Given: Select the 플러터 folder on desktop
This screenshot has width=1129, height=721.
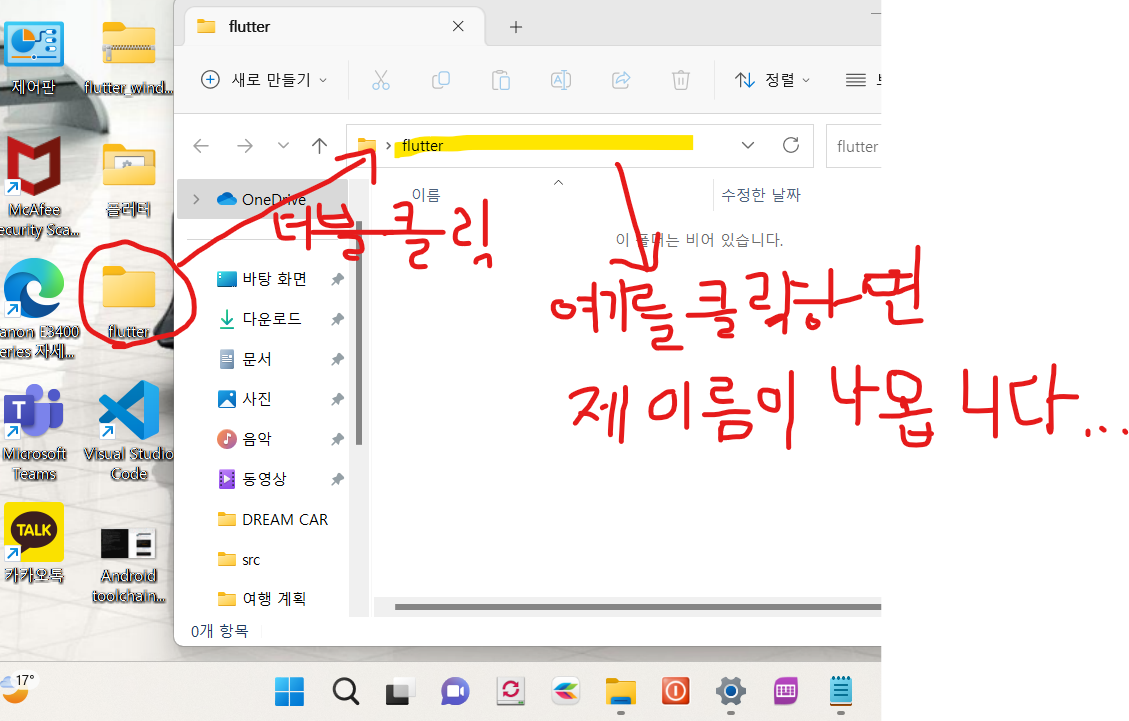Looking at the screenshot, I should coord(128,180).
